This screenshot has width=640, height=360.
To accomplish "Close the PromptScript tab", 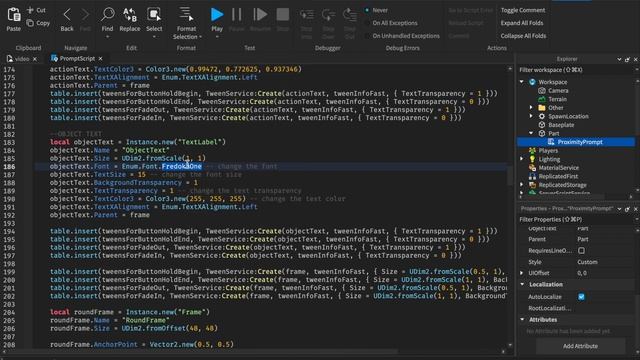I will pyautogui.click(x=100, y=59).
